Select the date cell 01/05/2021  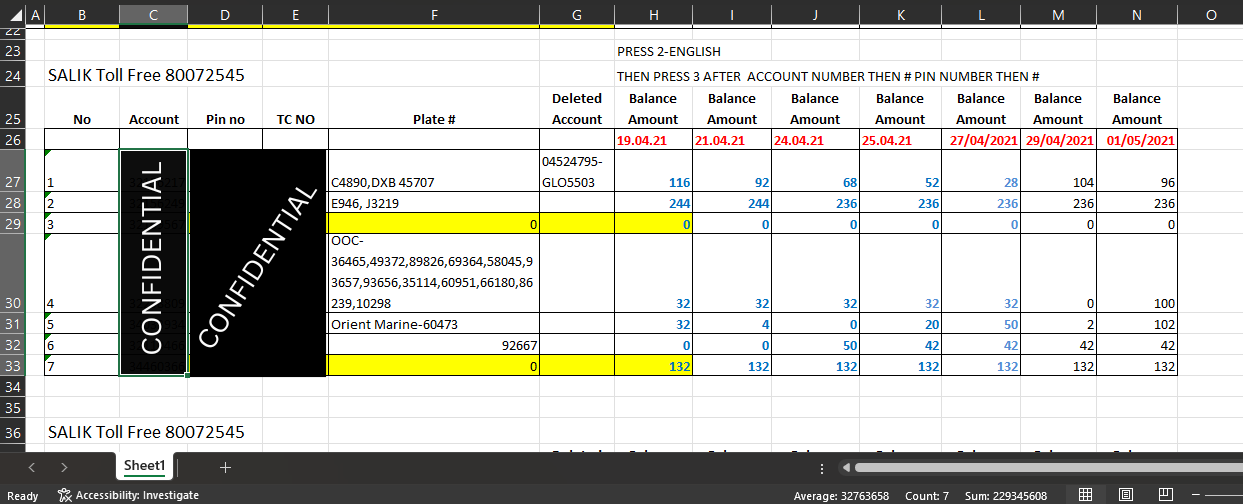pos(1137,140)
